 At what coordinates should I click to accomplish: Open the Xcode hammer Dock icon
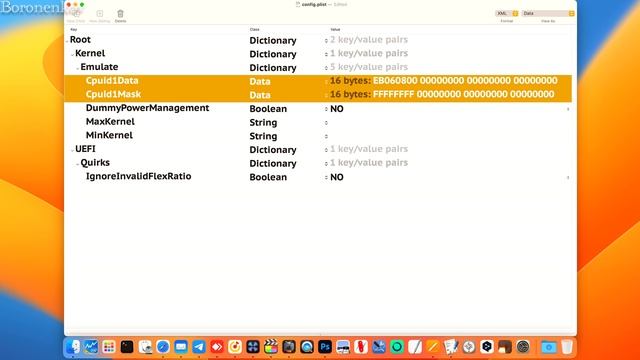(x=379, y=347)
